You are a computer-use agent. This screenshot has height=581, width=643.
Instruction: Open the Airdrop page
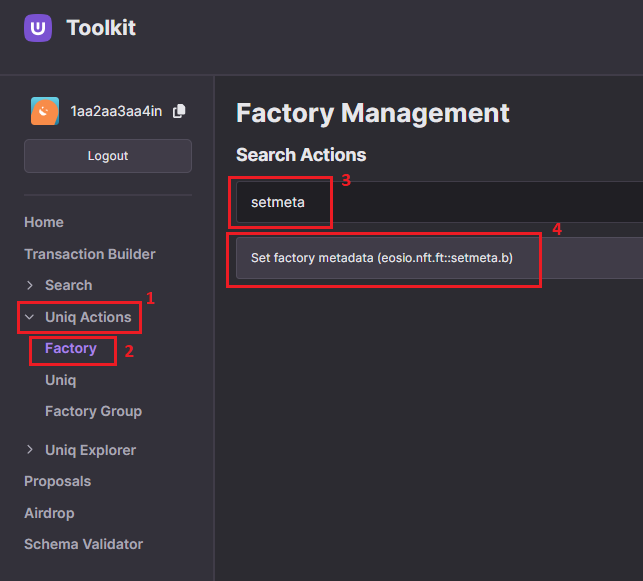point(49,513)
